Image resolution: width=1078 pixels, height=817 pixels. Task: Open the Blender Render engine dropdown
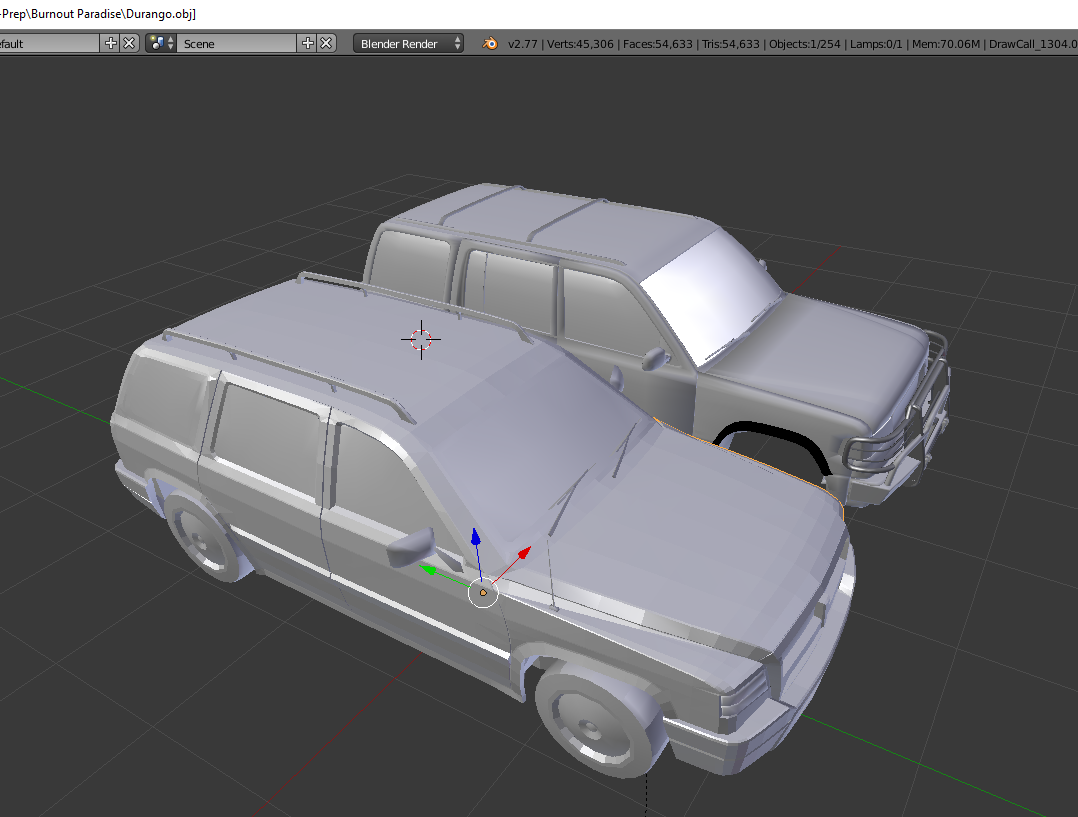point(408,43)
